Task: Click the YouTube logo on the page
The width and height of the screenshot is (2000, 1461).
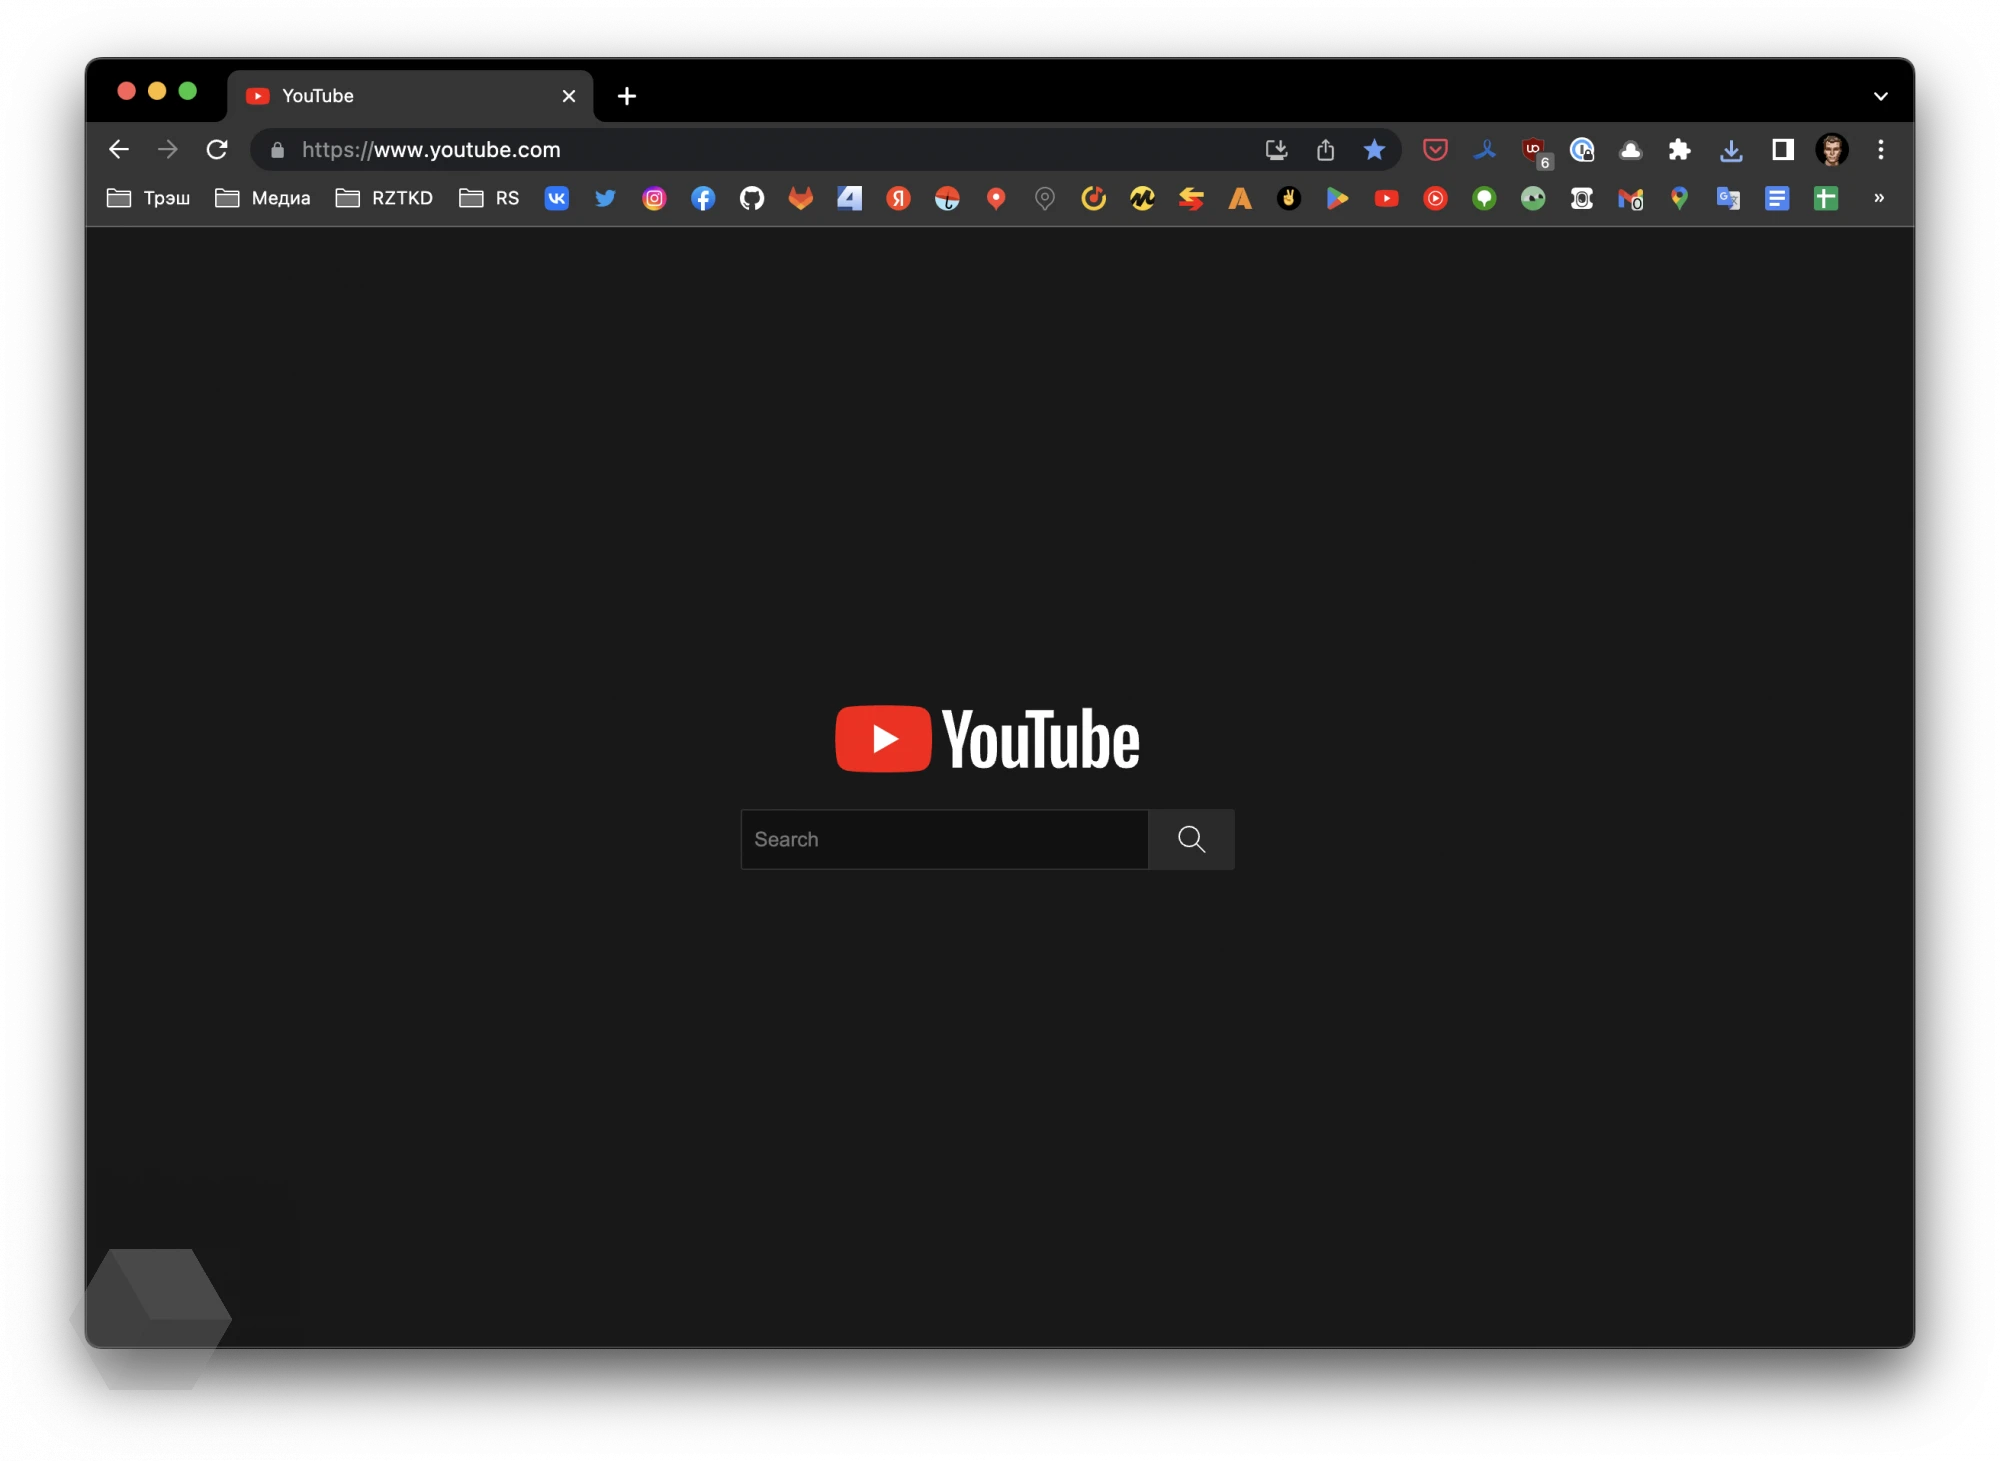Action: tap(988, 739)
